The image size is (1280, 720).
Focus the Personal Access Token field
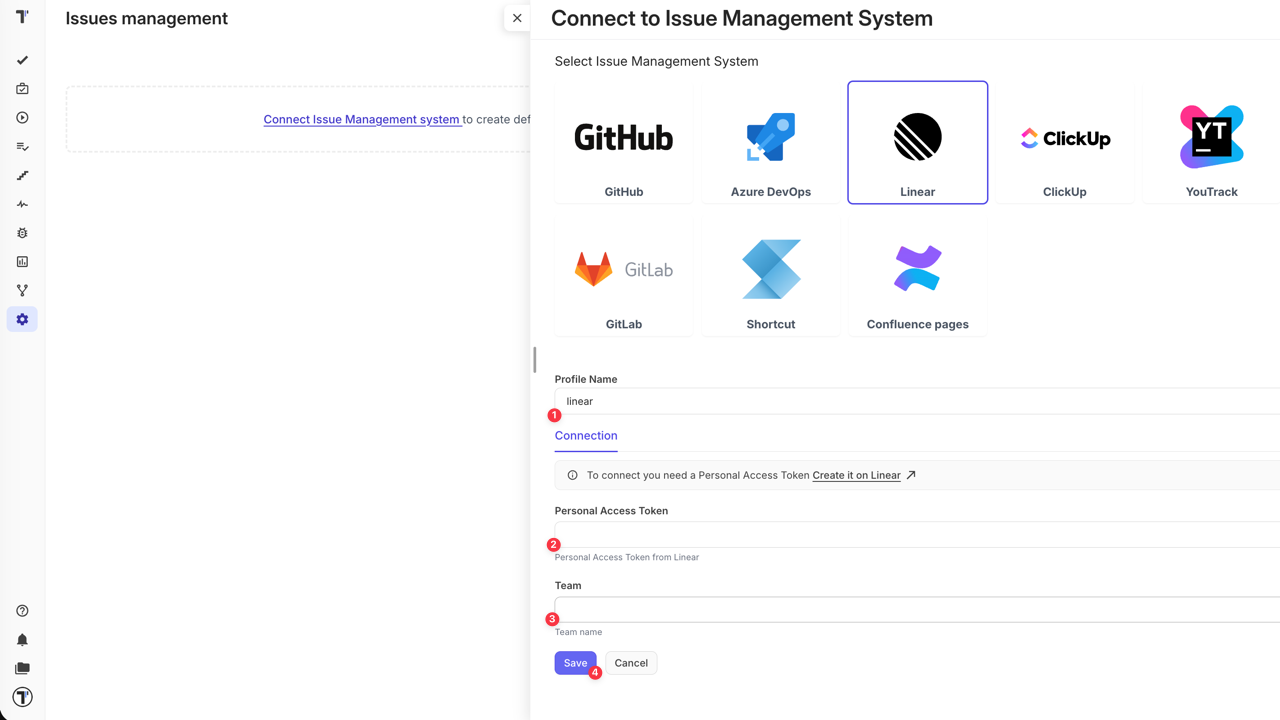917,534
